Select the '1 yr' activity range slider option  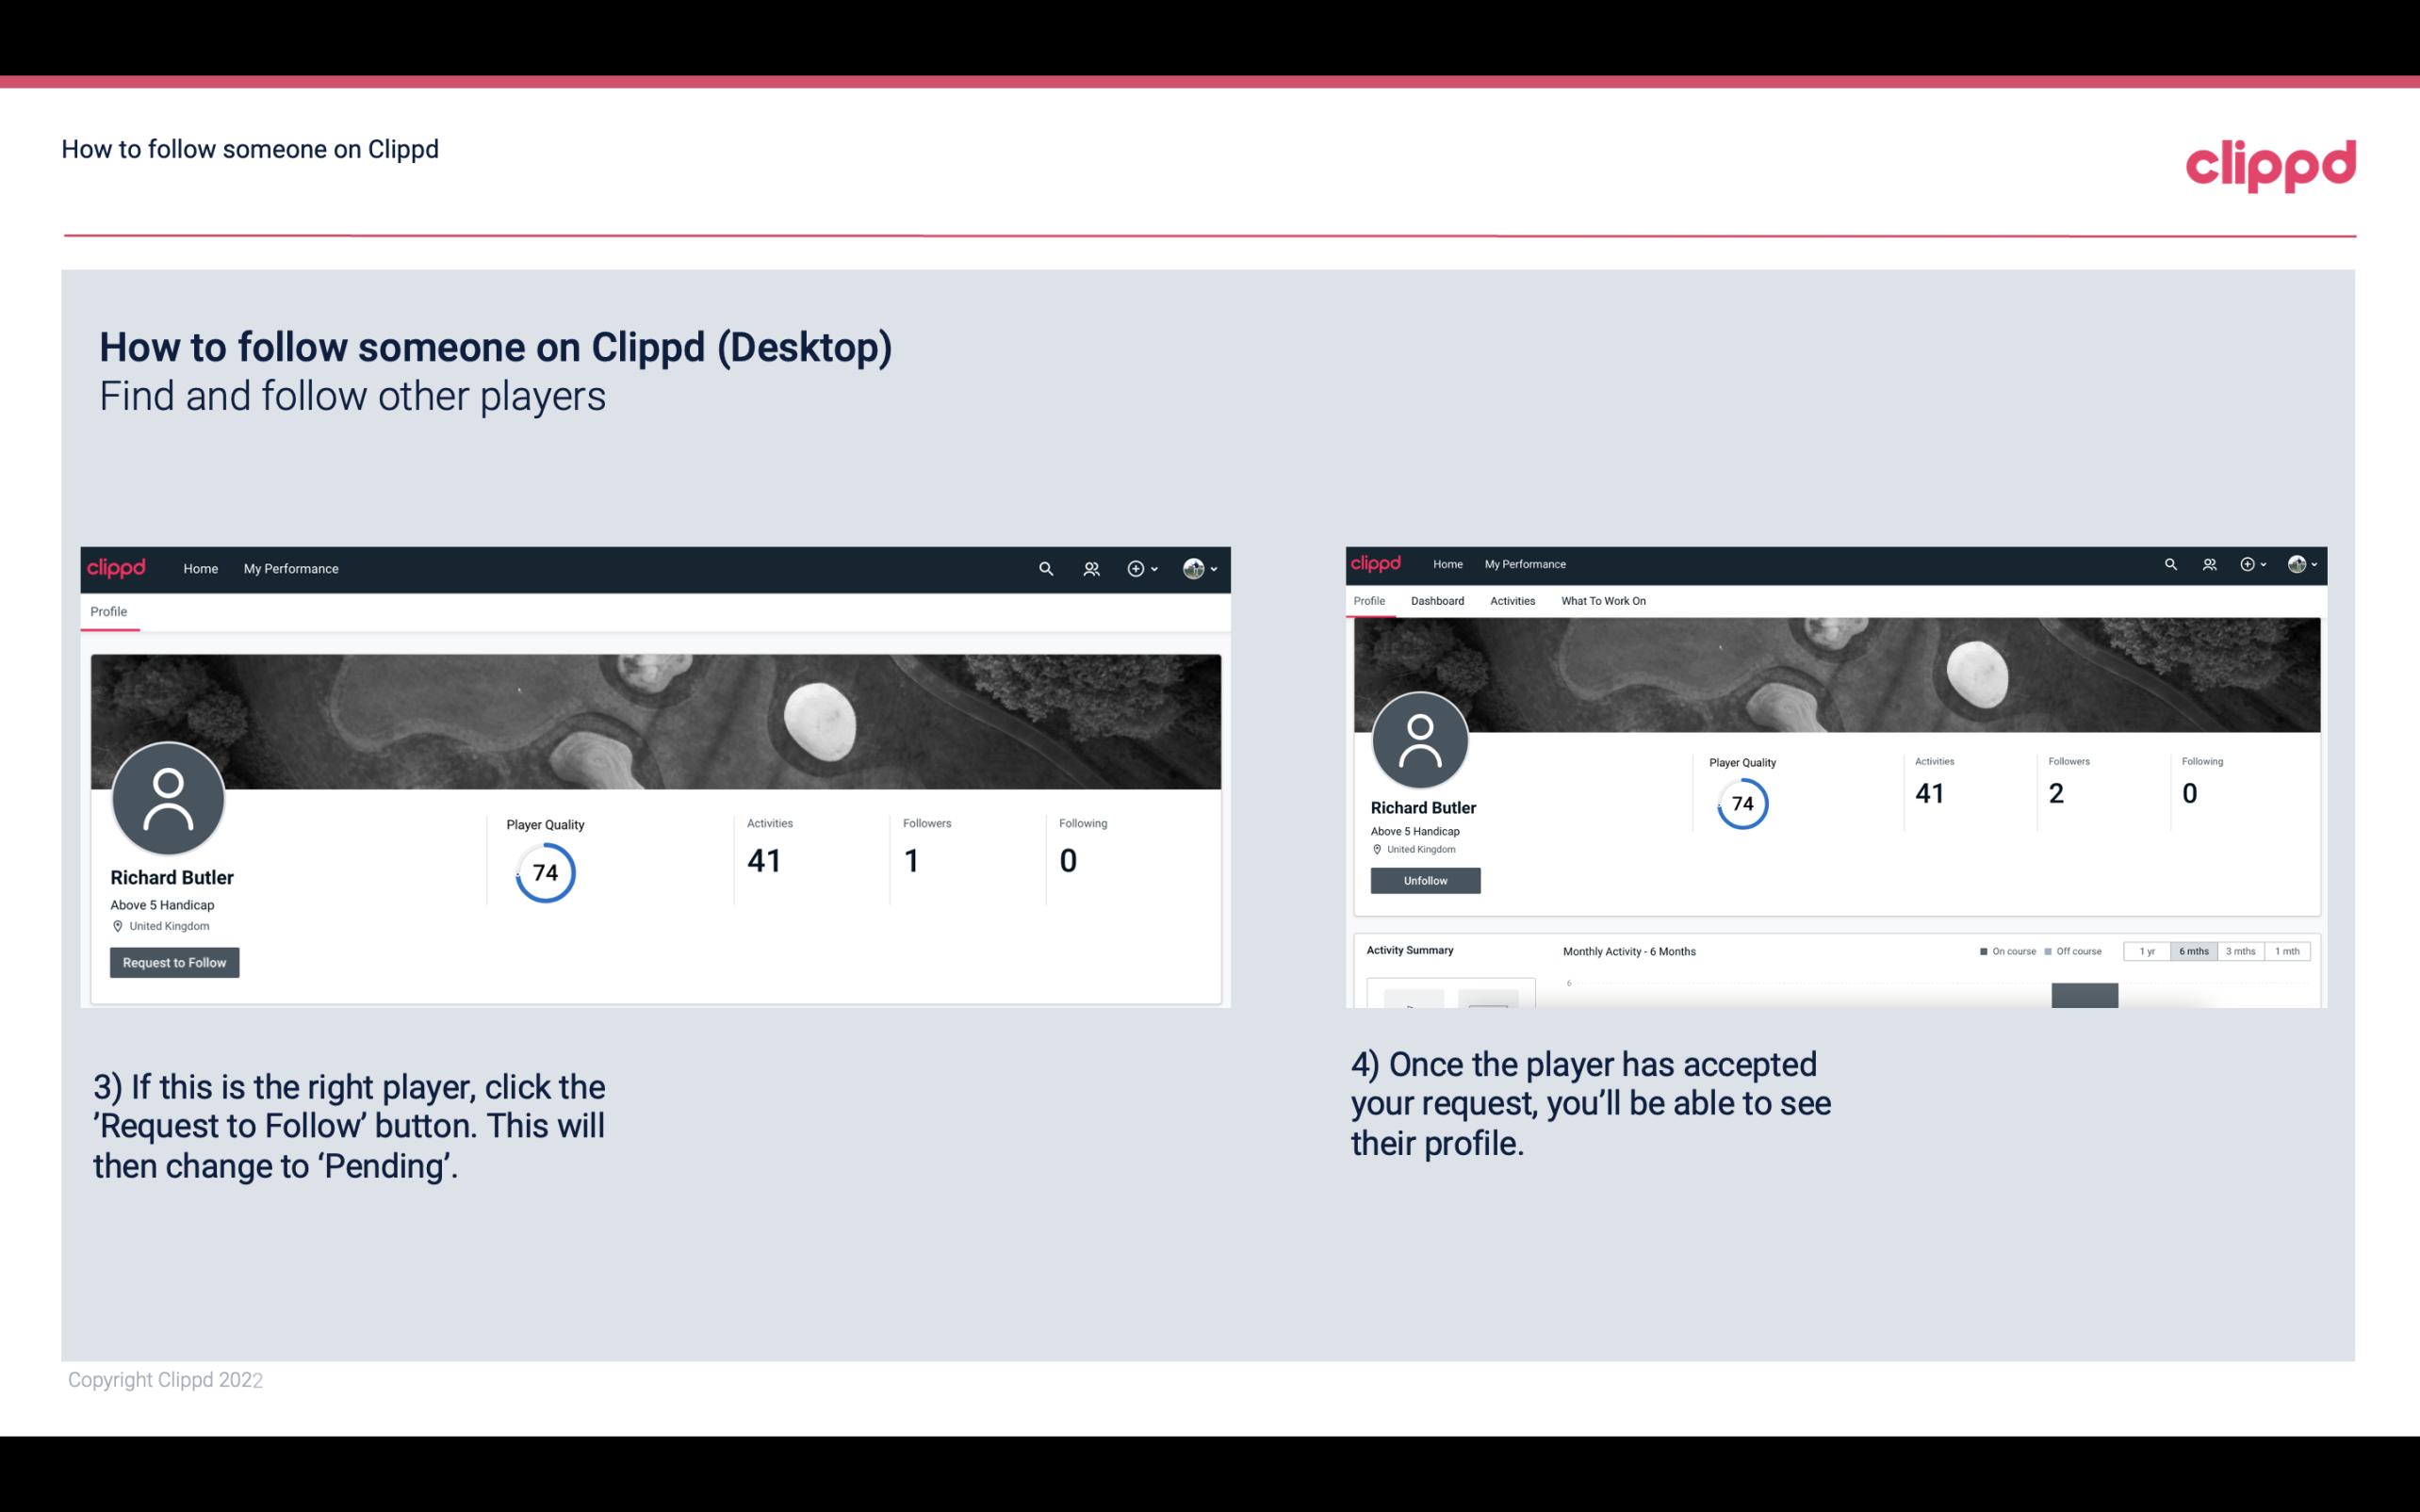(x=2147, y=950)
